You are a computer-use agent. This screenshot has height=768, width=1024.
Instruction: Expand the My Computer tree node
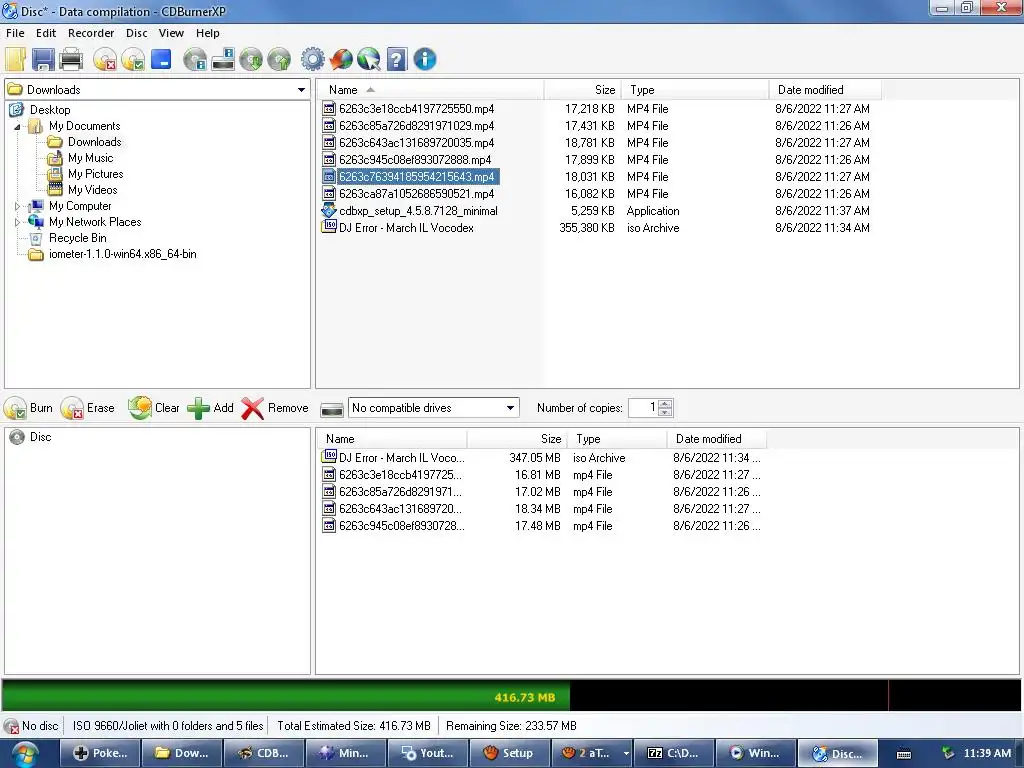coord(18,206)
